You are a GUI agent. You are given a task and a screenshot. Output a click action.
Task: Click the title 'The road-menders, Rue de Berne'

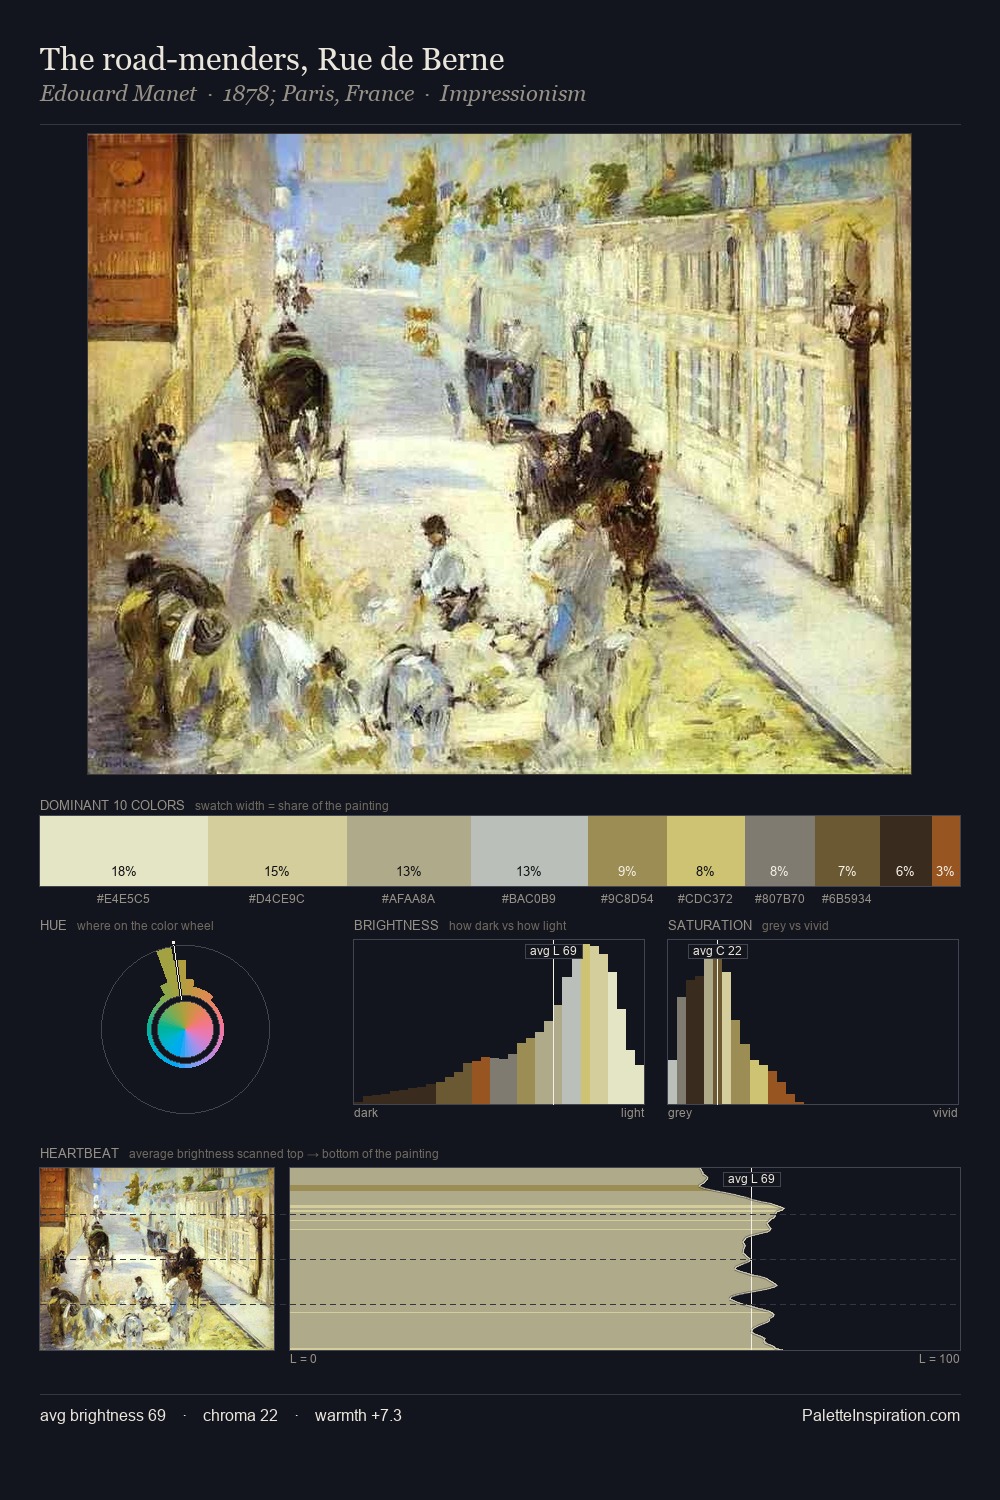[x=272, y=60]
